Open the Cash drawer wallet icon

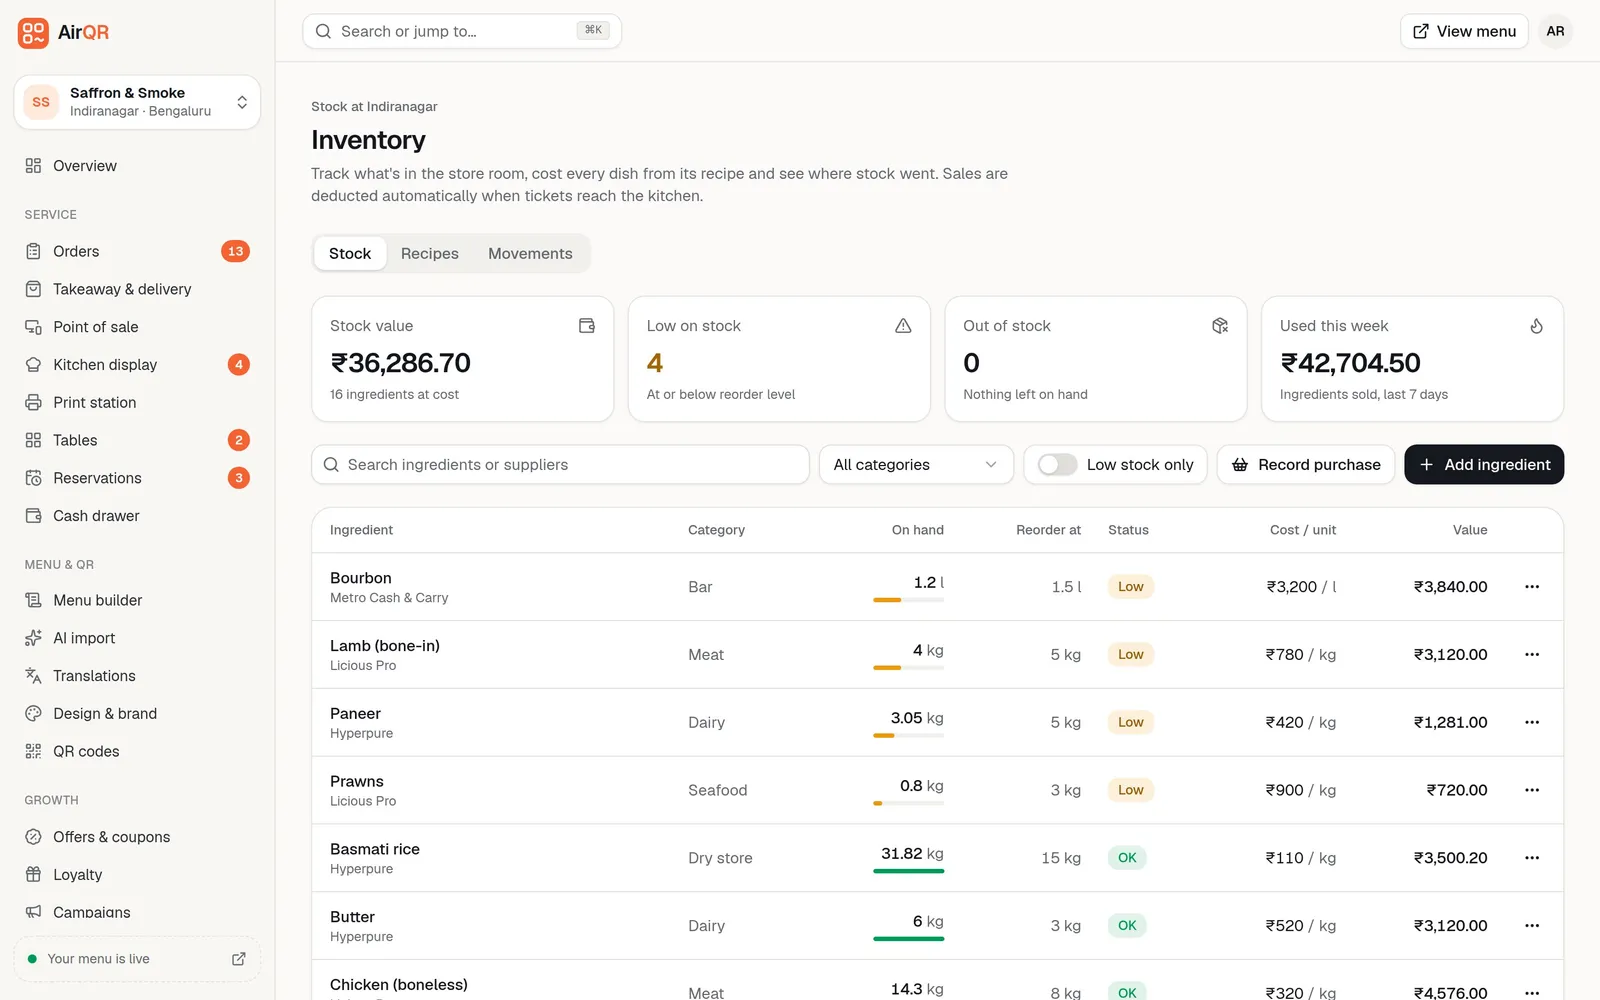point(33,516)
